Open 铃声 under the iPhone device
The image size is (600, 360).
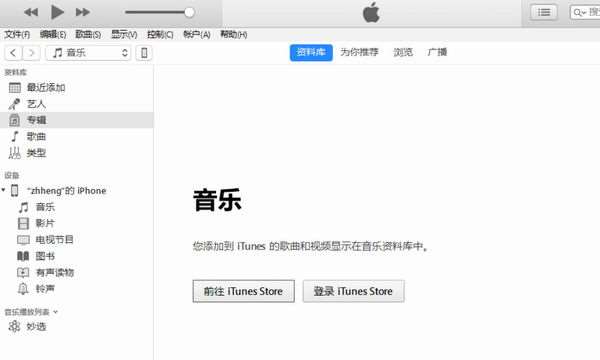[x=45, y=289]
